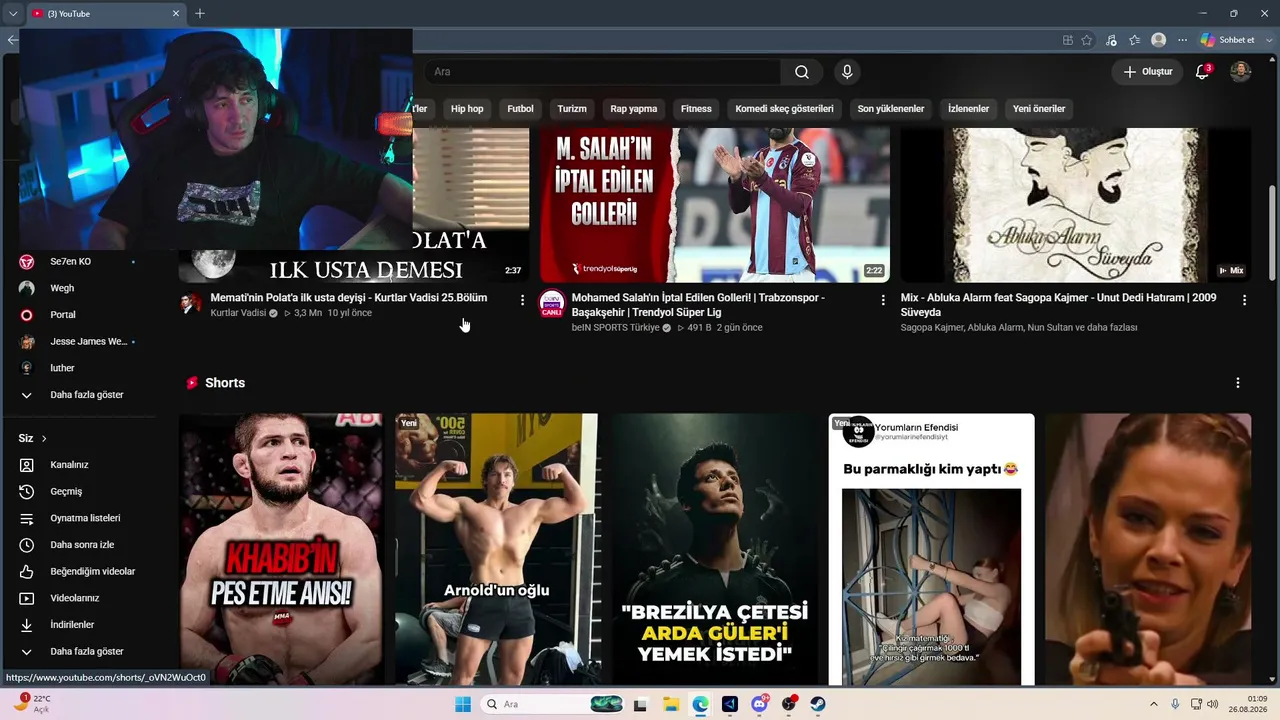This screenshot has width=1280, height=720.
Task: Select the Rap yapma filter chip
Action: click(x=634, y=109)
